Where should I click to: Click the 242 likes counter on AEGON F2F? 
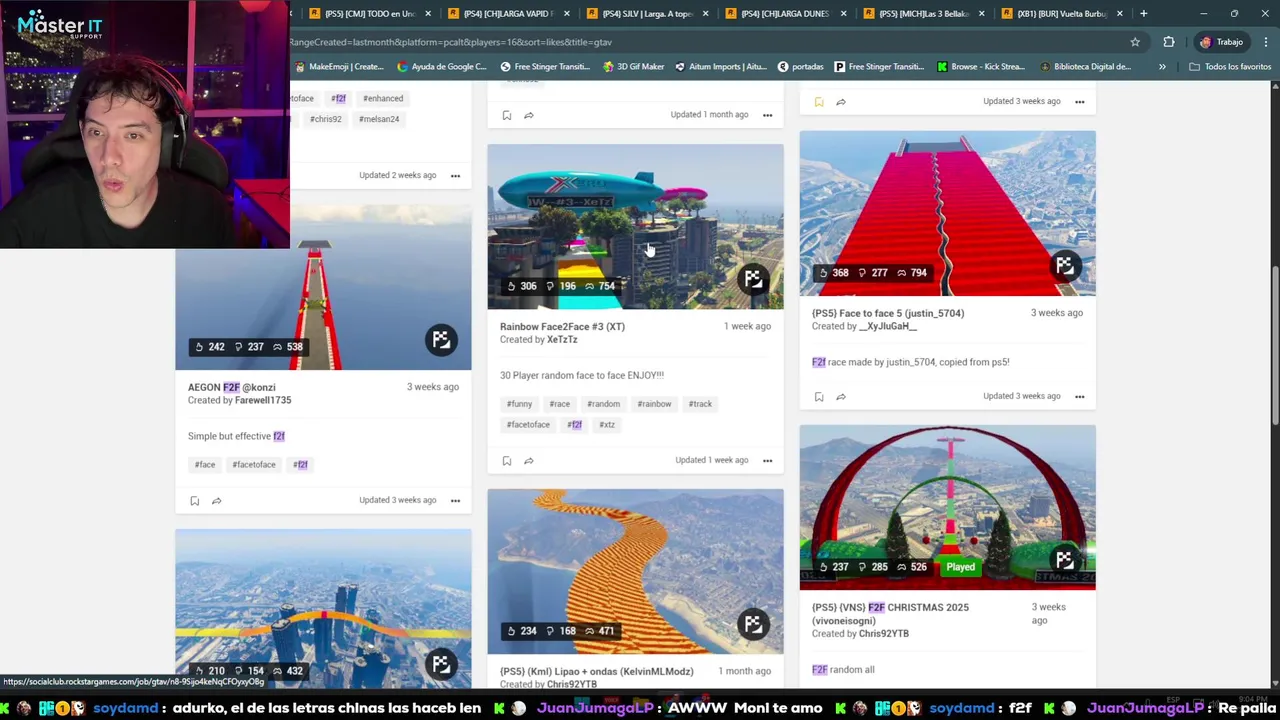click(x=209, y=347)
